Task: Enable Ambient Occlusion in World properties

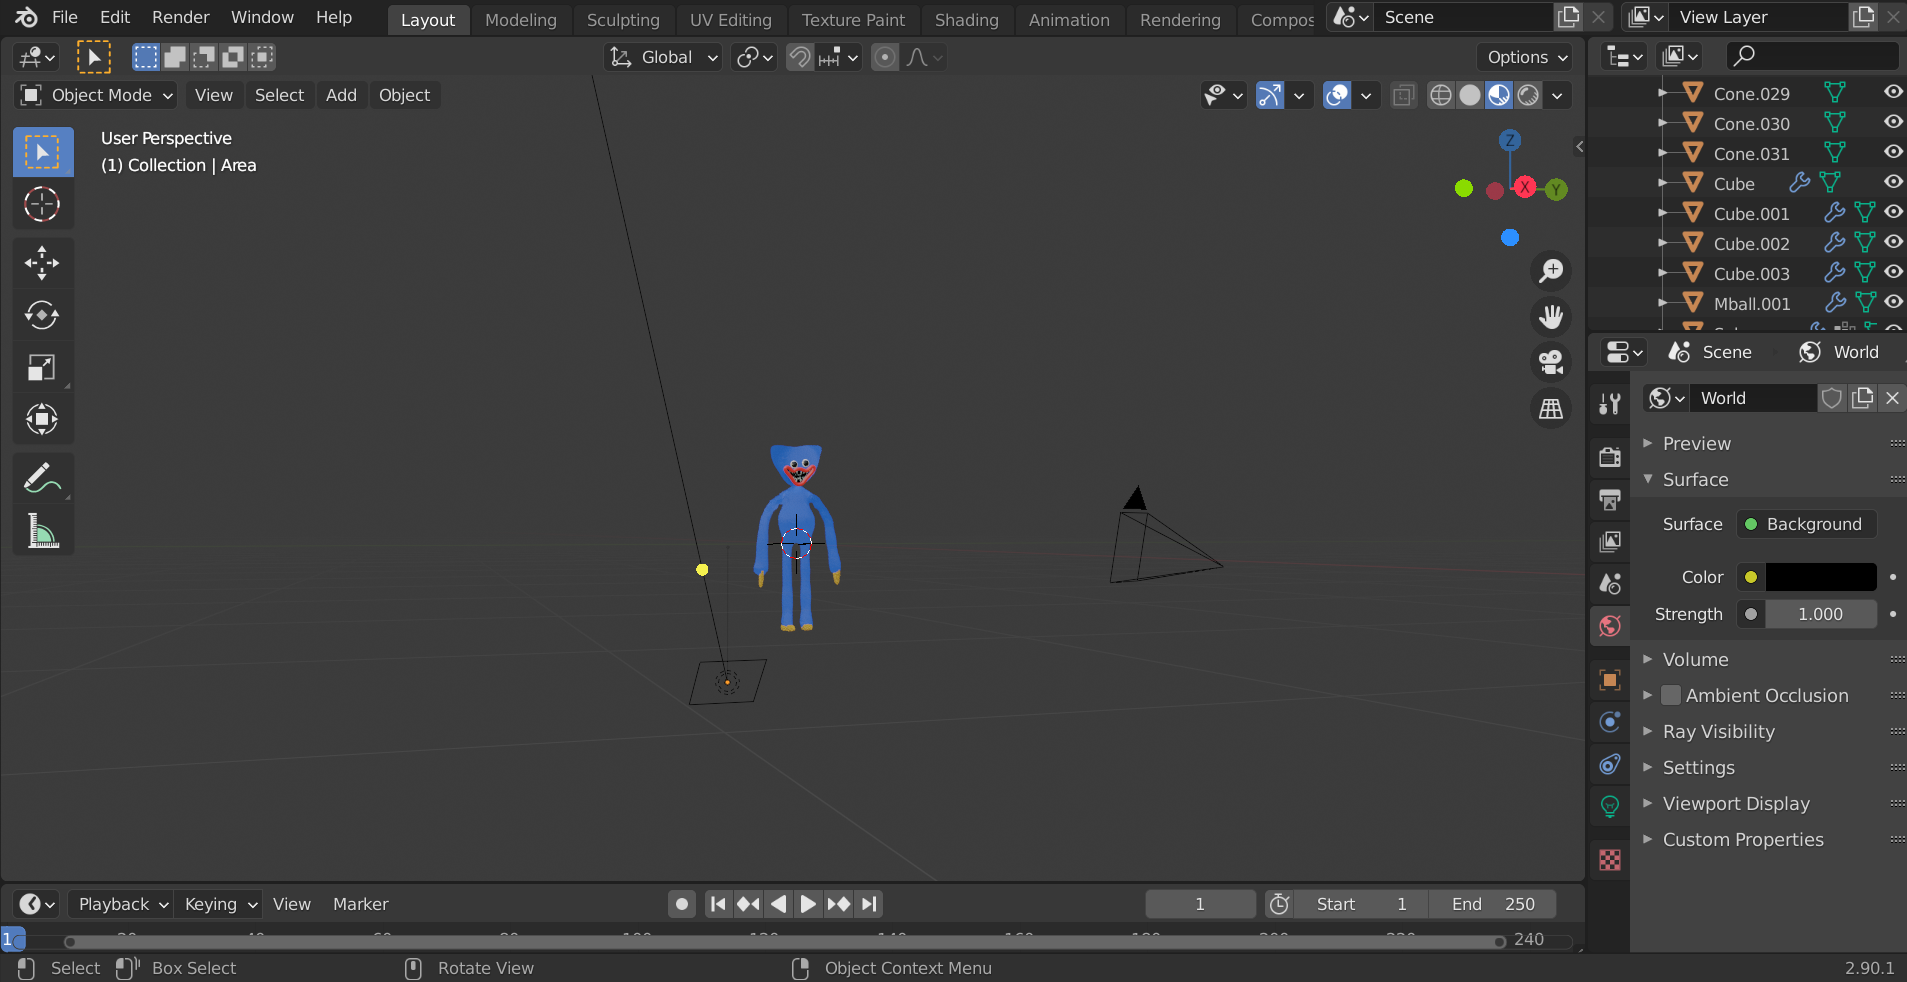Action: click(x=1671, y=695)
